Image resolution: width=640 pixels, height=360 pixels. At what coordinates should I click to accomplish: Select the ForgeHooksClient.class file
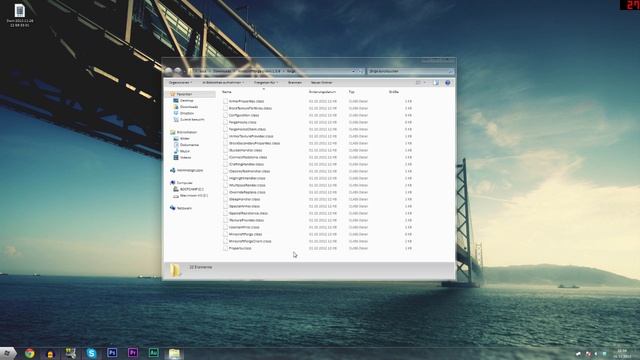[x=247, y=129]
